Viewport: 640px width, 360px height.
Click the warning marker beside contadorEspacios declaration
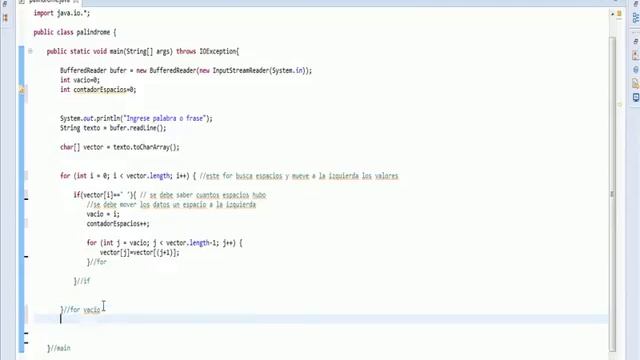pos(22,90)
